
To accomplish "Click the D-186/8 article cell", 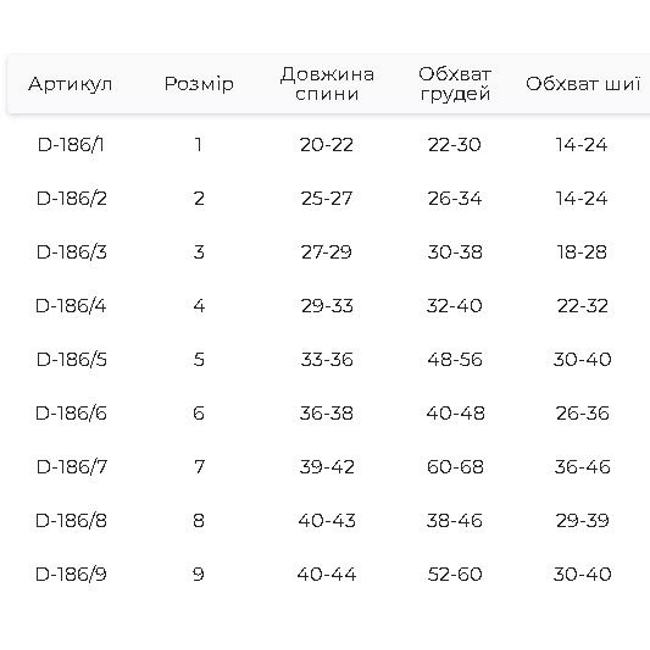I will click(x=71, y=520).
